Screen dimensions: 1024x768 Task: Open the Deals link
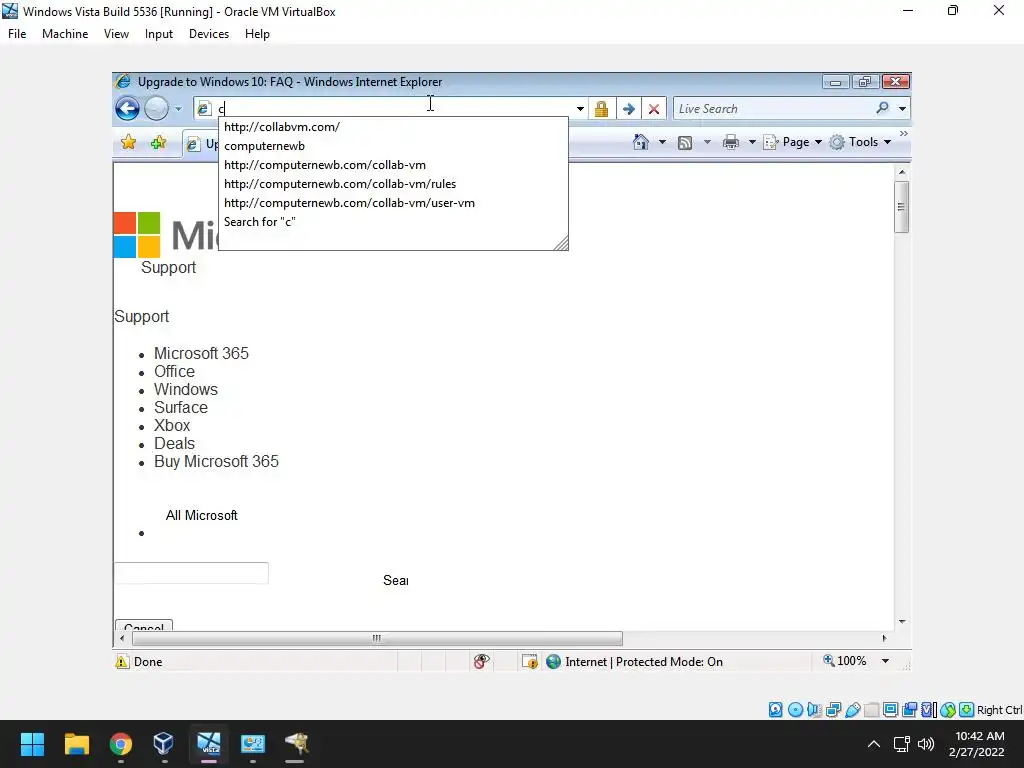(x=174, y=443)
